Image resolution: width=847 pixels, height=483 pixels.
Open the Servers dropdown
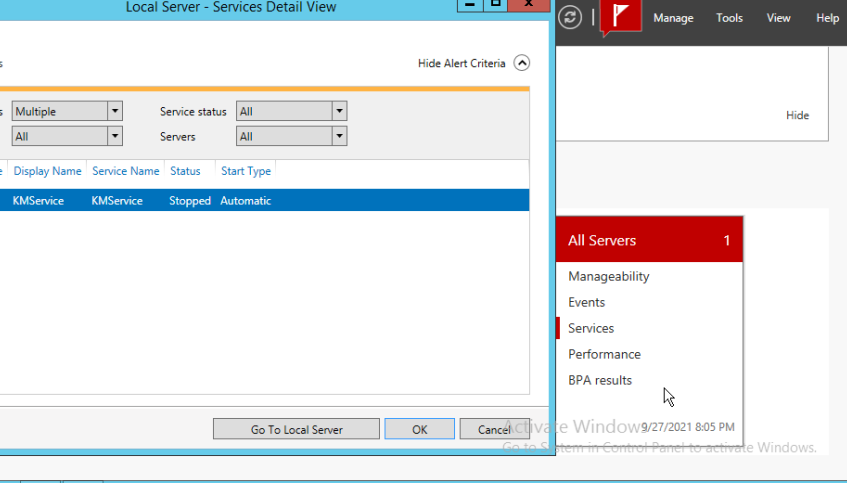(x=291, y=136)
